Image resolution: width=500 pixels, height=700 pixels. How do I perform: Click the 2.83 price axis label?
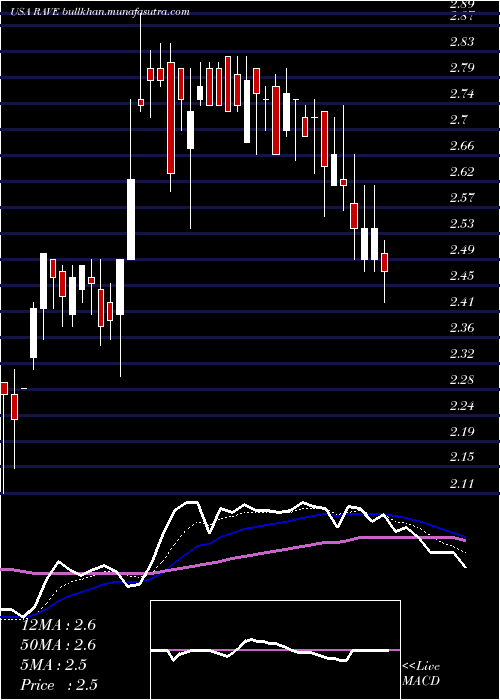click(x=462, y=42)
